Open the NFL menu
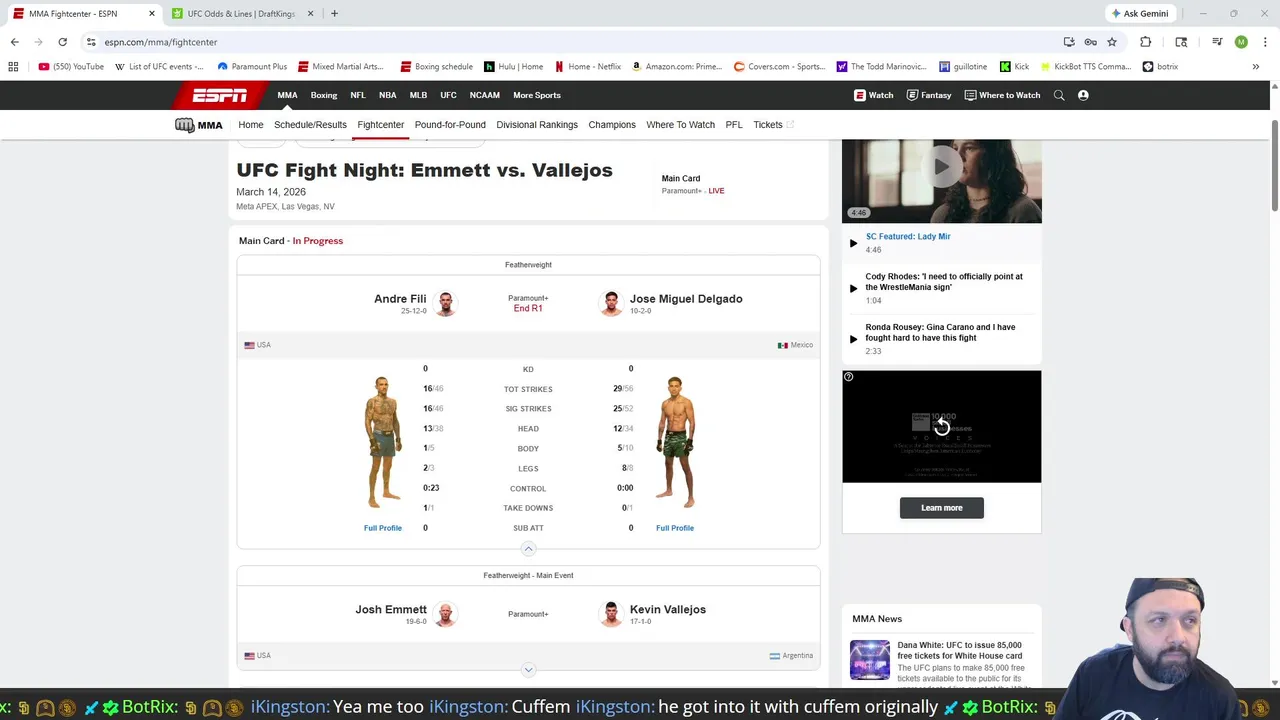This screenshot has height=720, width=1280. [358, 95]
